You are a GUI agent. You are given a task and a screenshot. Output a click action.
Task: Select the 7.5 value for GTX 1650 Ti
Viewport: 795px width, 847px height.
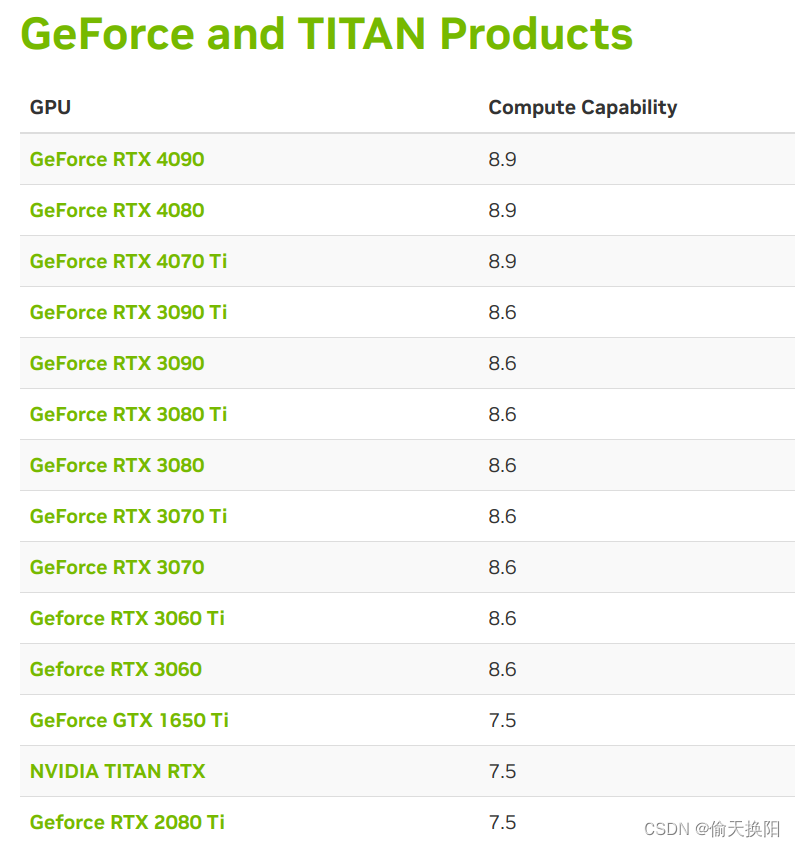click(x=502, y=720)
